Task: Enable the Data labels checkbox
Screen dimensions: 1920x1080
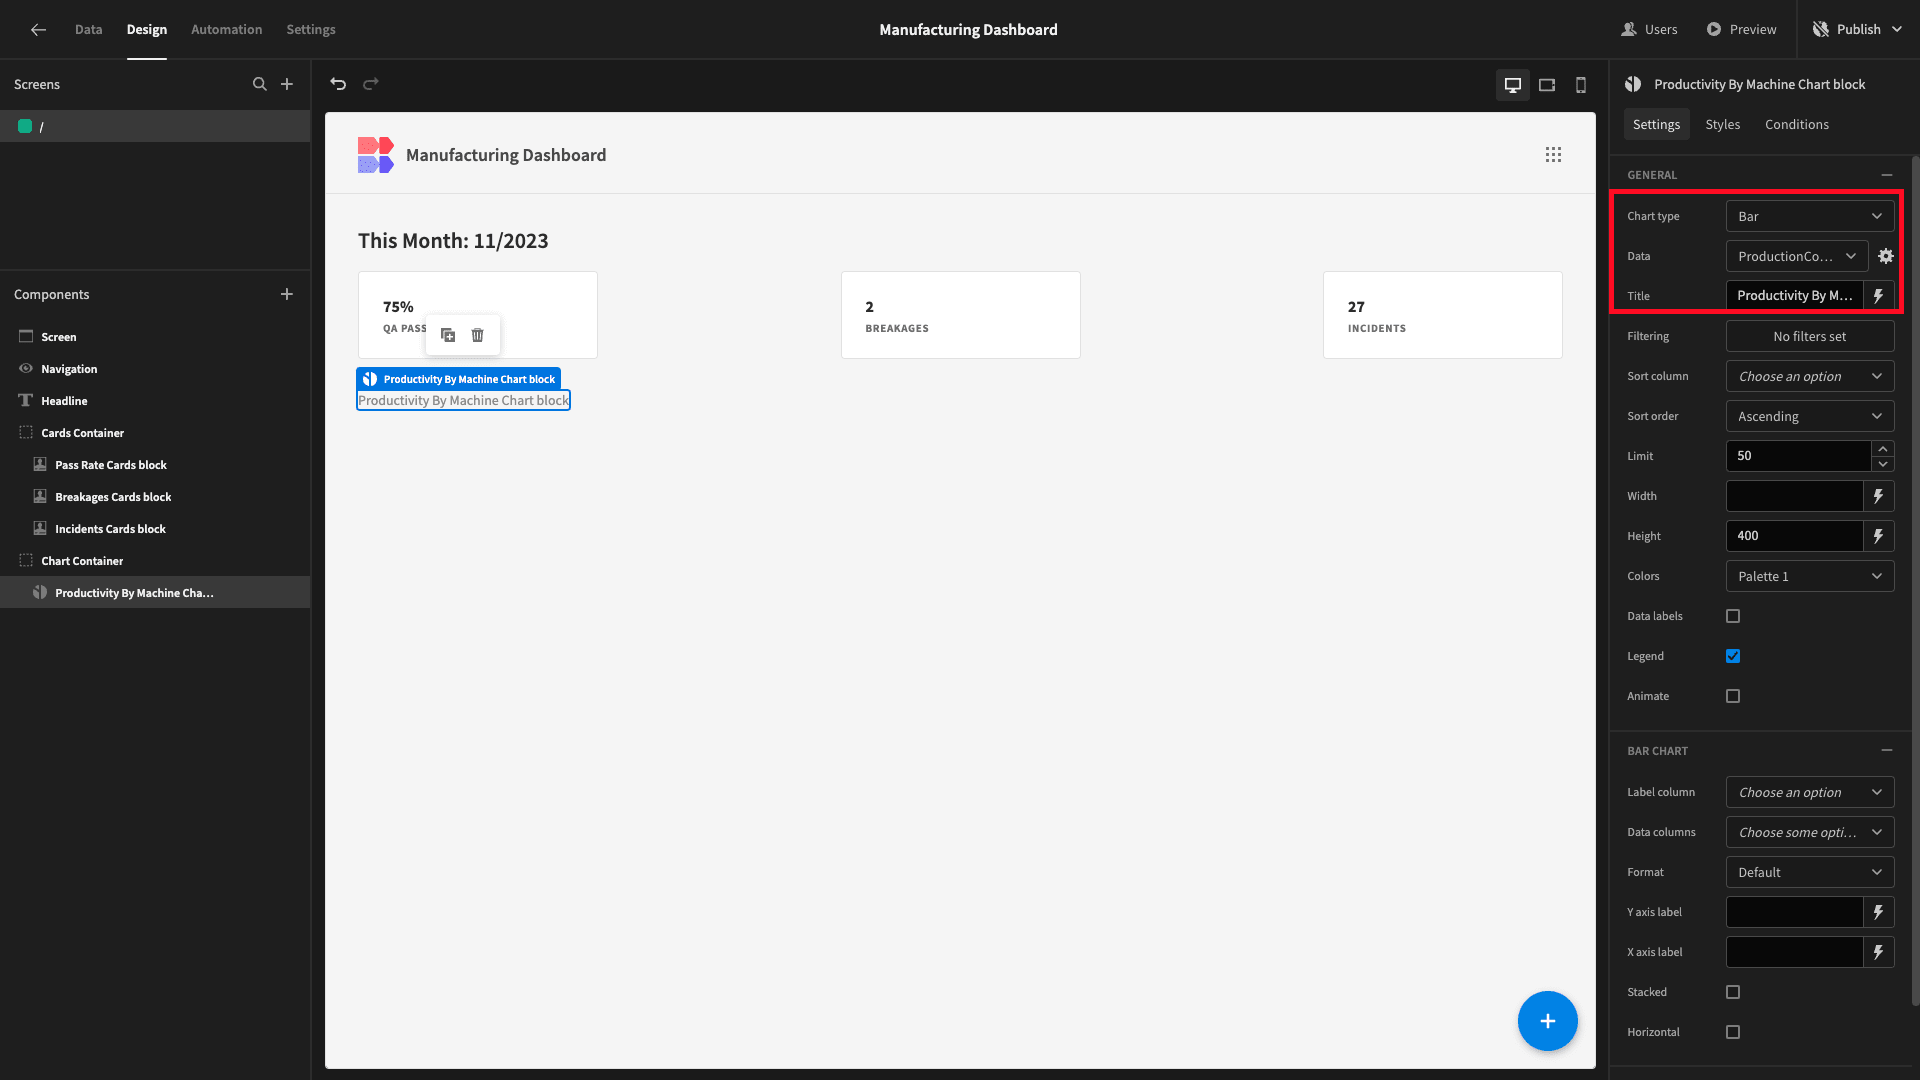Action: (x=1733, y=616)
